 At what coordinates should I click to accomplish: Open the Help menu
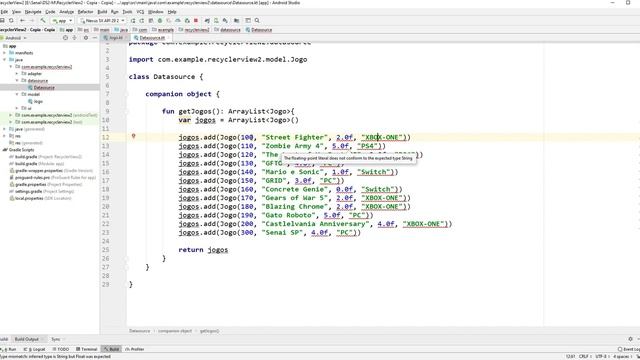click(172, 12)
